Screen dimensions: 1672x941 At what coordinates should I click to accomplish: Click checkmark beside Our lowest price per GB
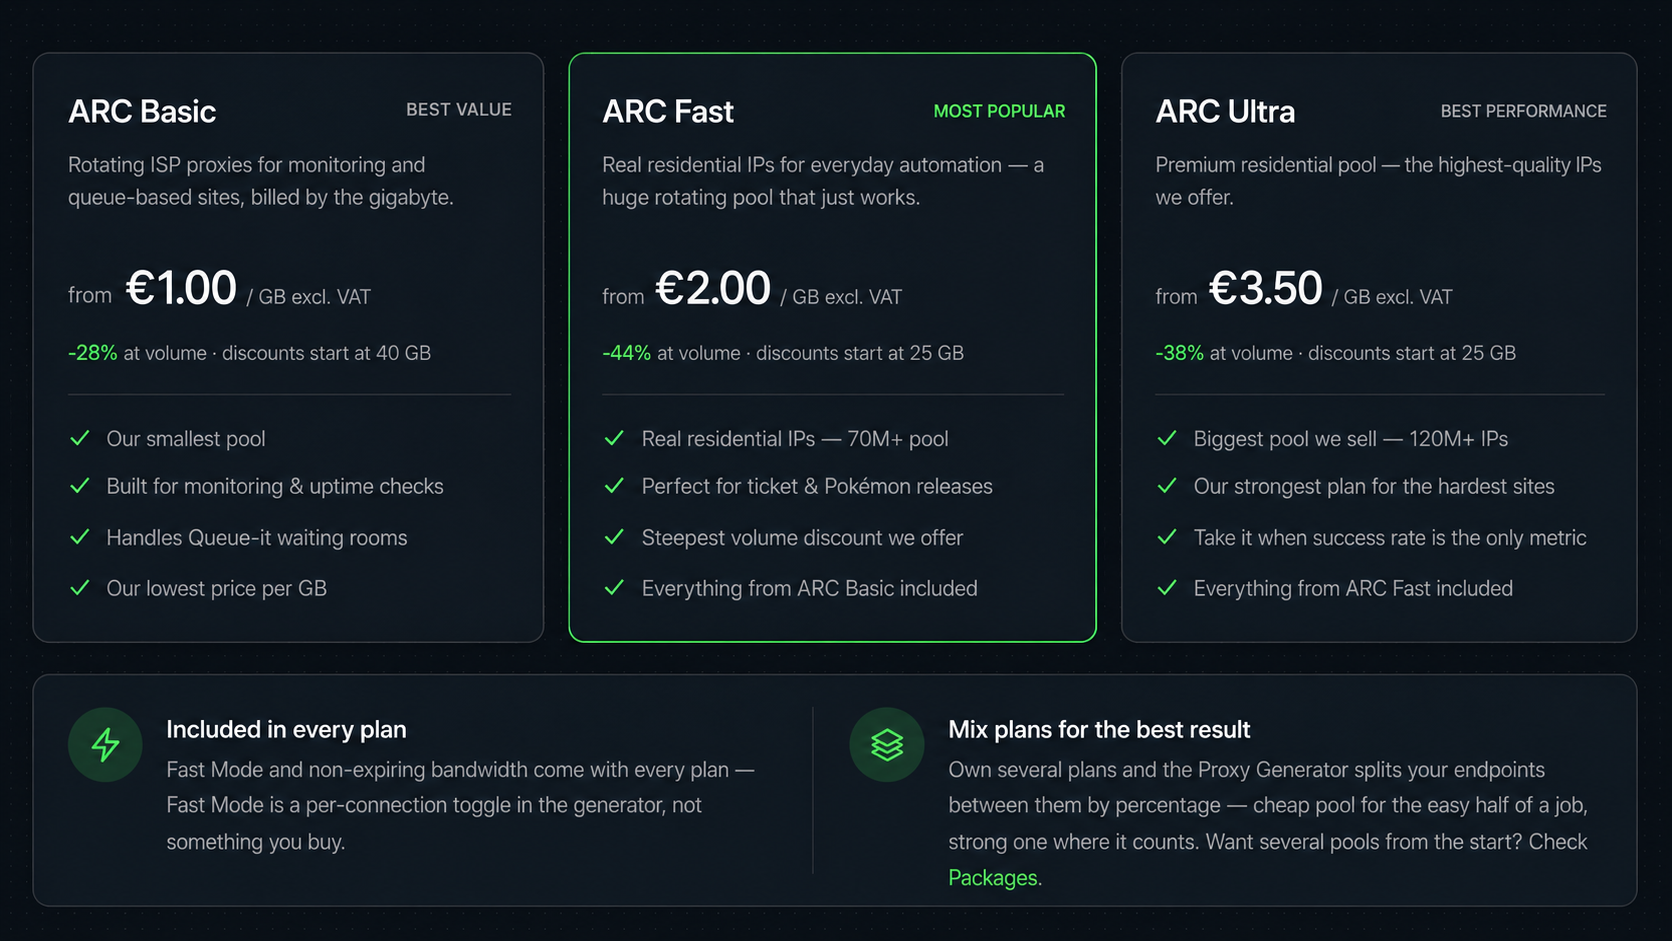(x=80, y=588)
